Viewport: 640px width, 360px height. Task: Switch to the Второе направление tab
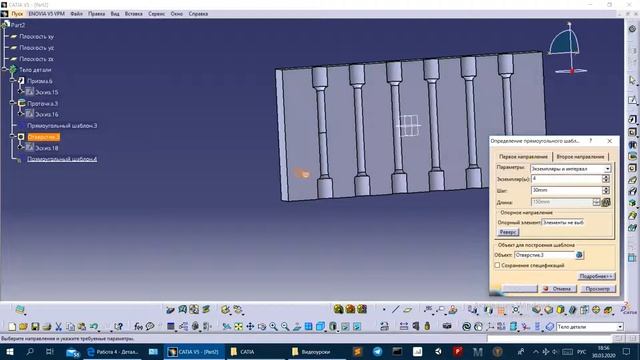click(x=580, y=157)
